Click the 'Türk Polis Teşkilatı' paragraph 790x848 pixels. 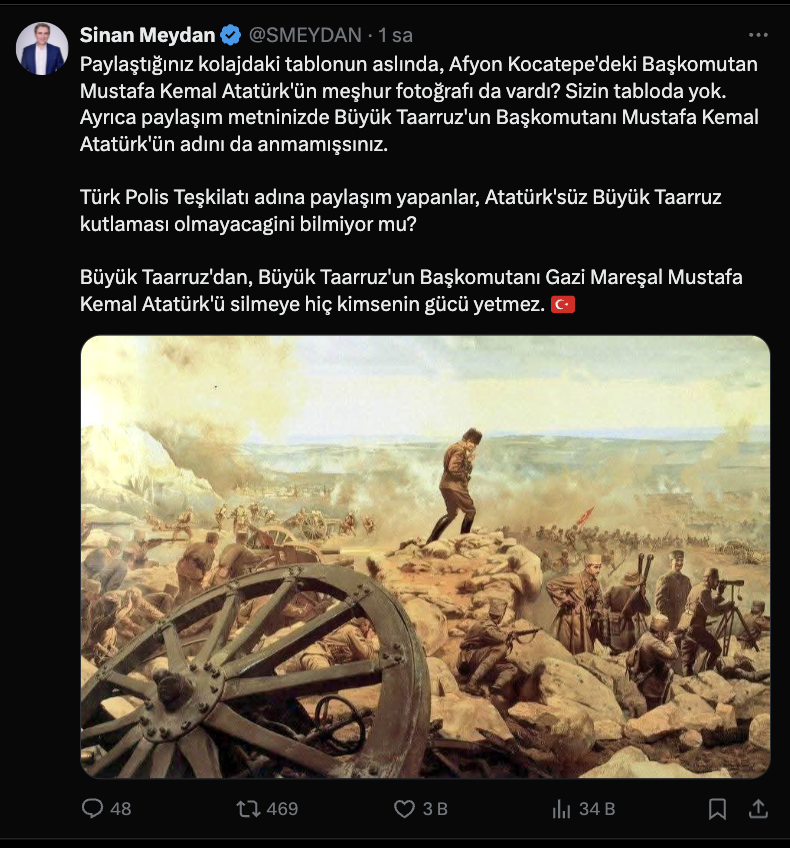[x=401, y=210]
